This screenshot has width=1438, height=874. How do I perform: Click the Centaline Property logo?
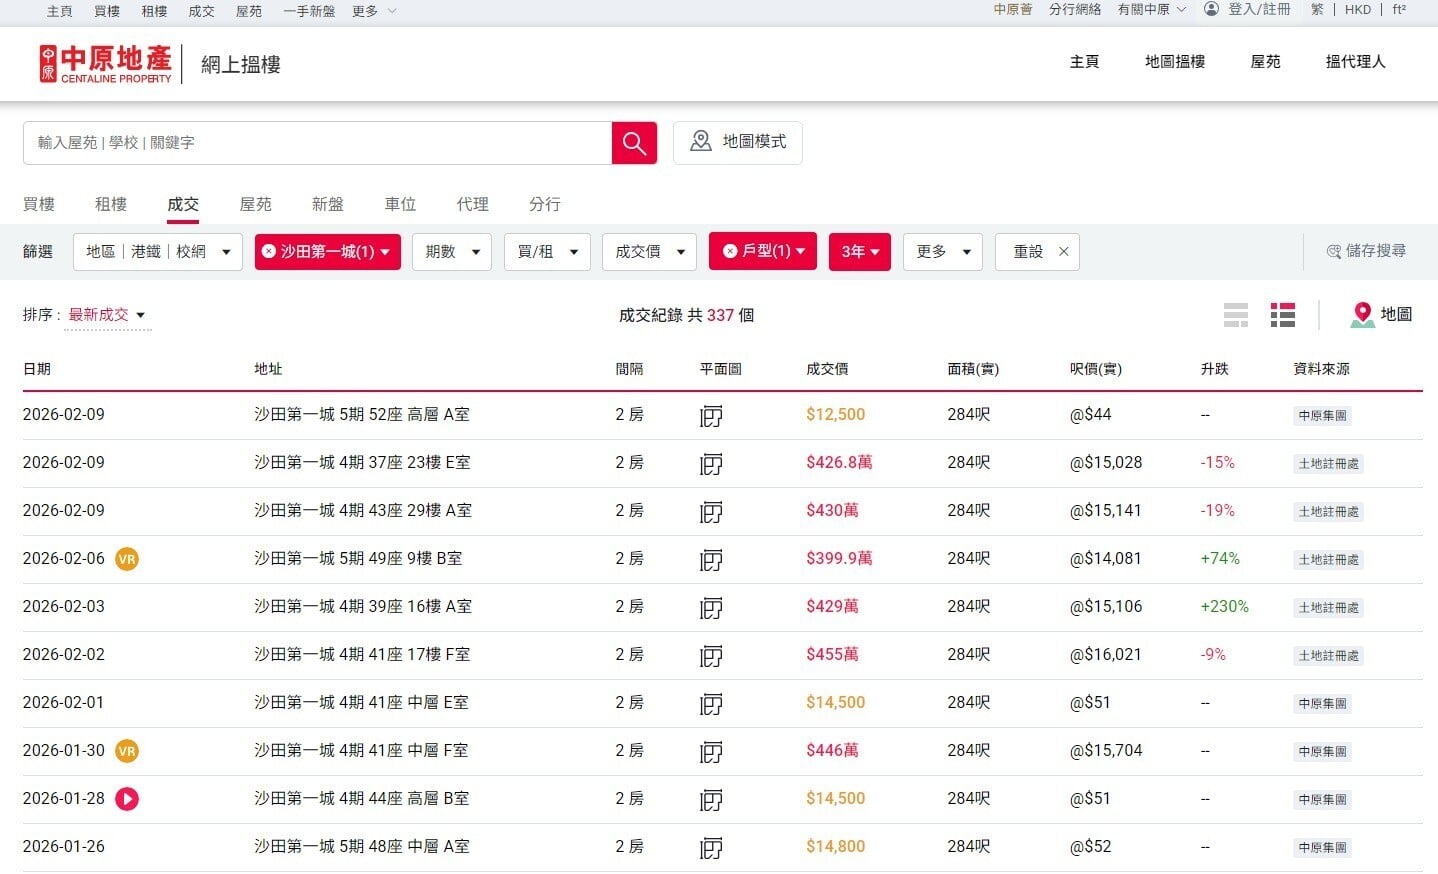106,63
